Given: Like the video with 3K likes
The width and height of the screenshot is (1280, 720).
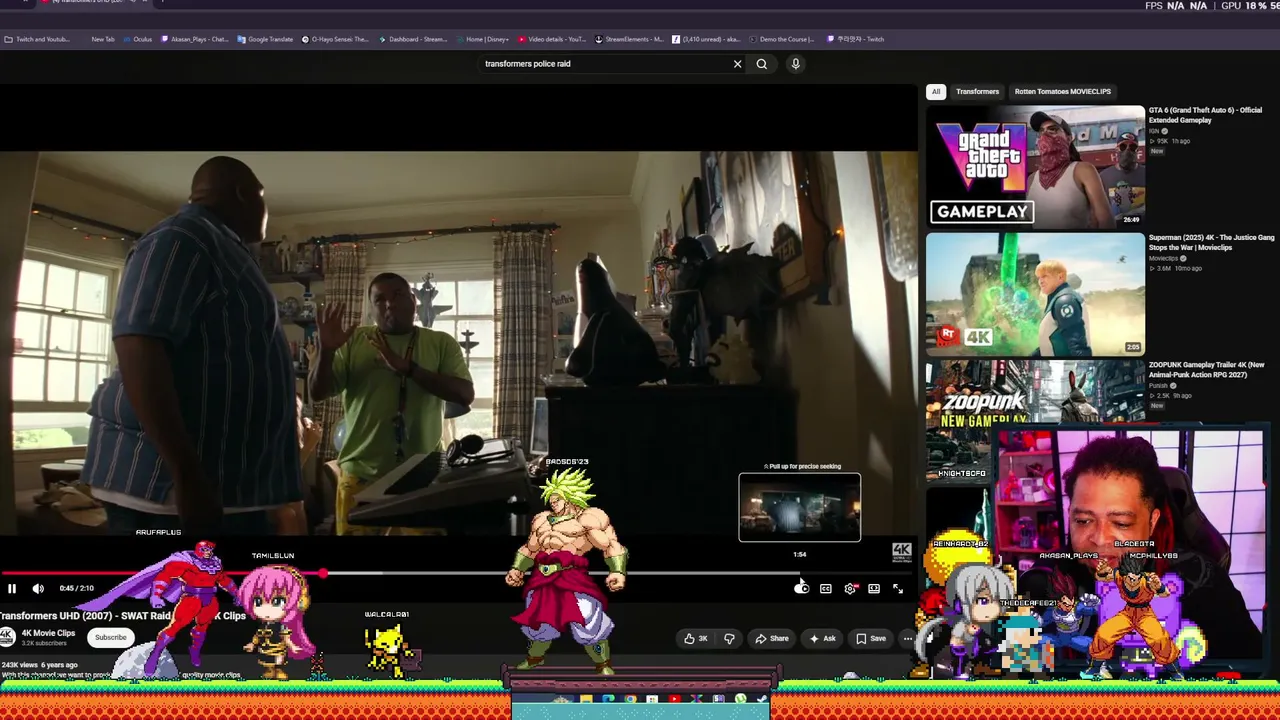Looking at the screenshot, I should coord(696,638).
